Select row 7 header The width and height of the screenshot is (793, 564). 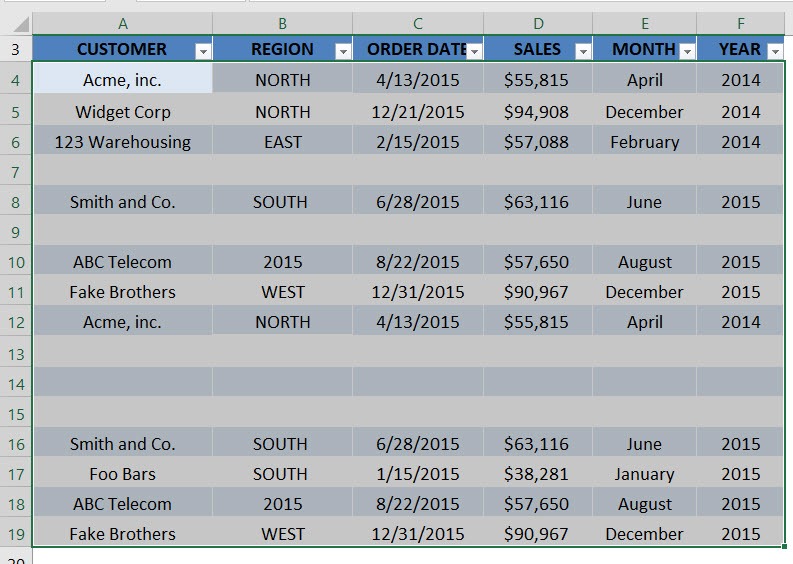coord(16,172)
